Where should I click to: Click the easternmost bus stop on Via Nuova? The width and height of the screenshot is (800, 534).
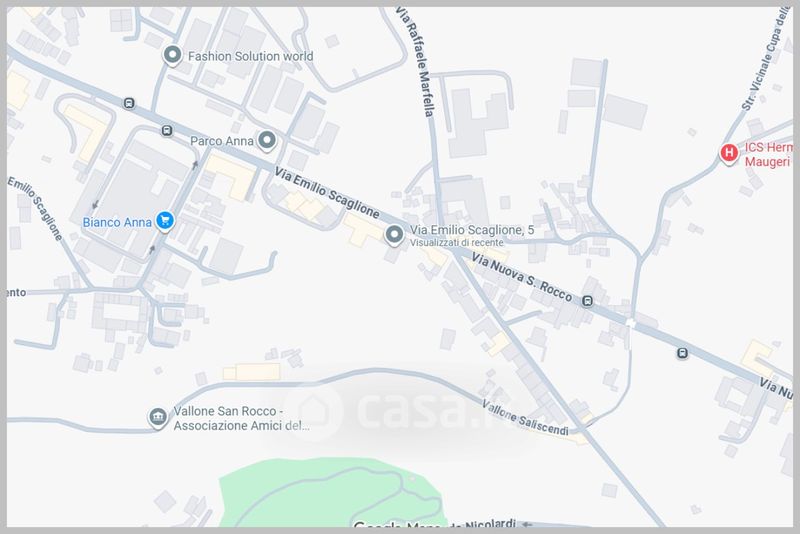(682, 353)
